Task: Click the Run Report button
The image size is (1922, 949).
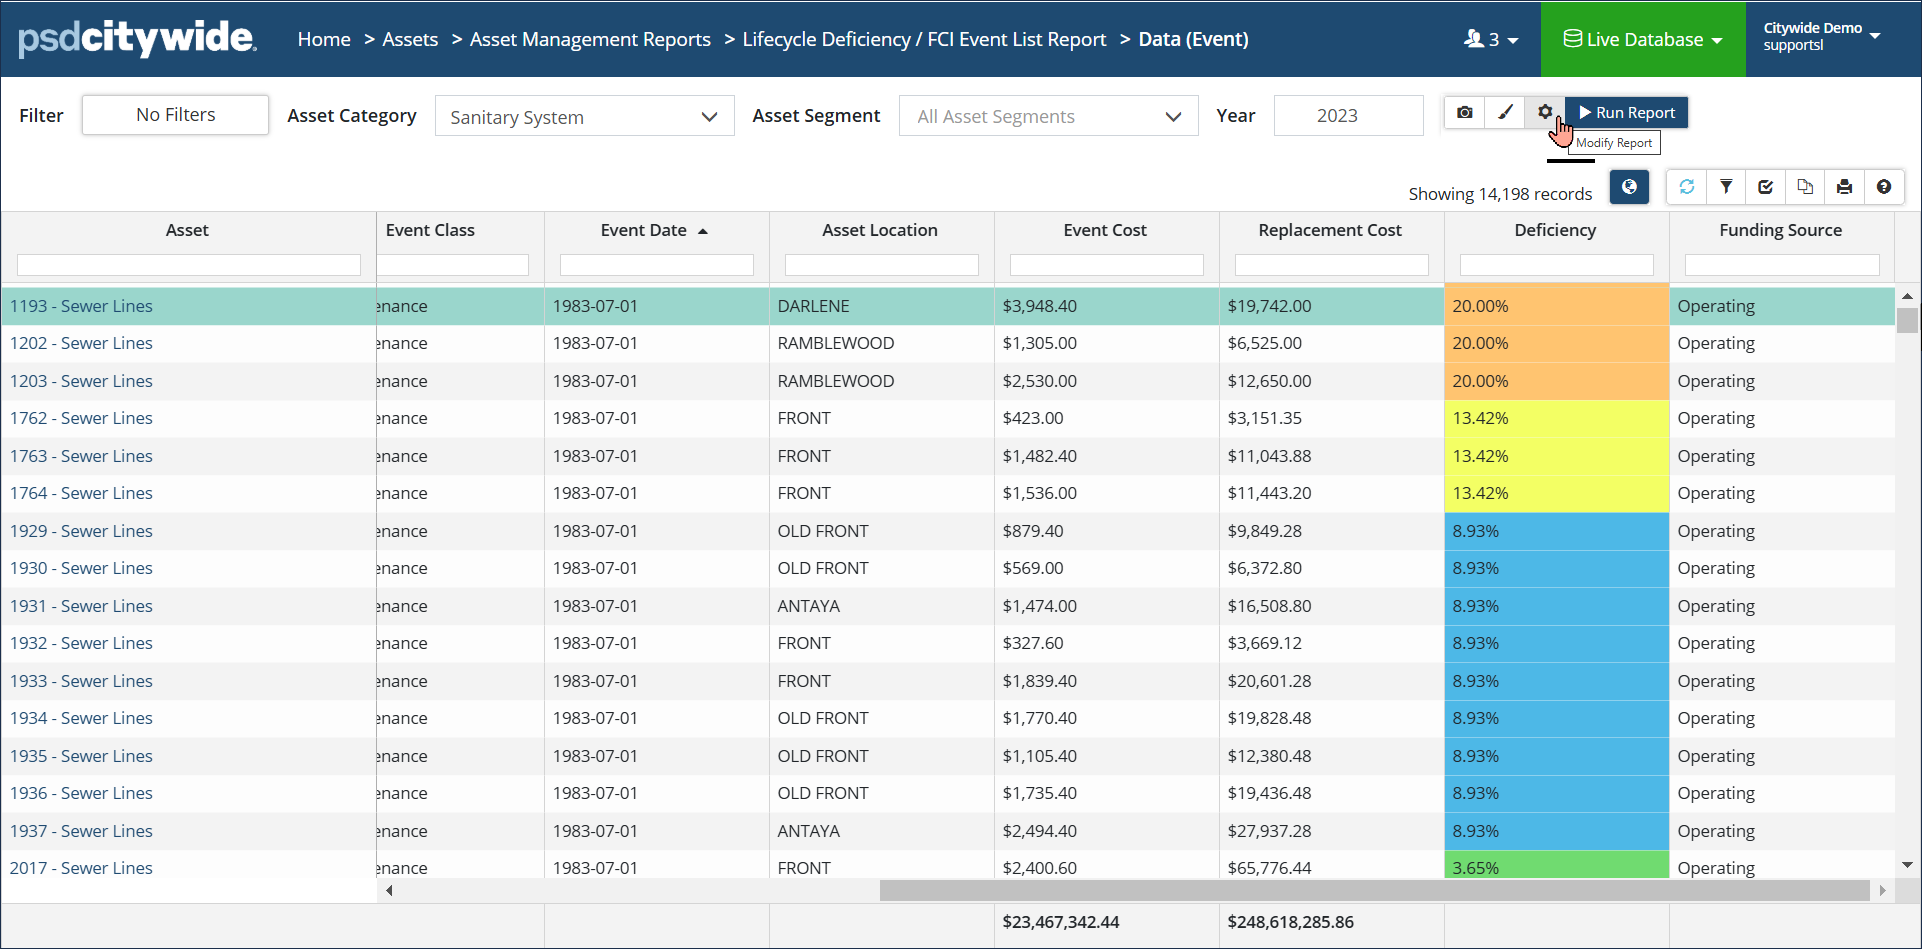Action: click(1627, 113)
